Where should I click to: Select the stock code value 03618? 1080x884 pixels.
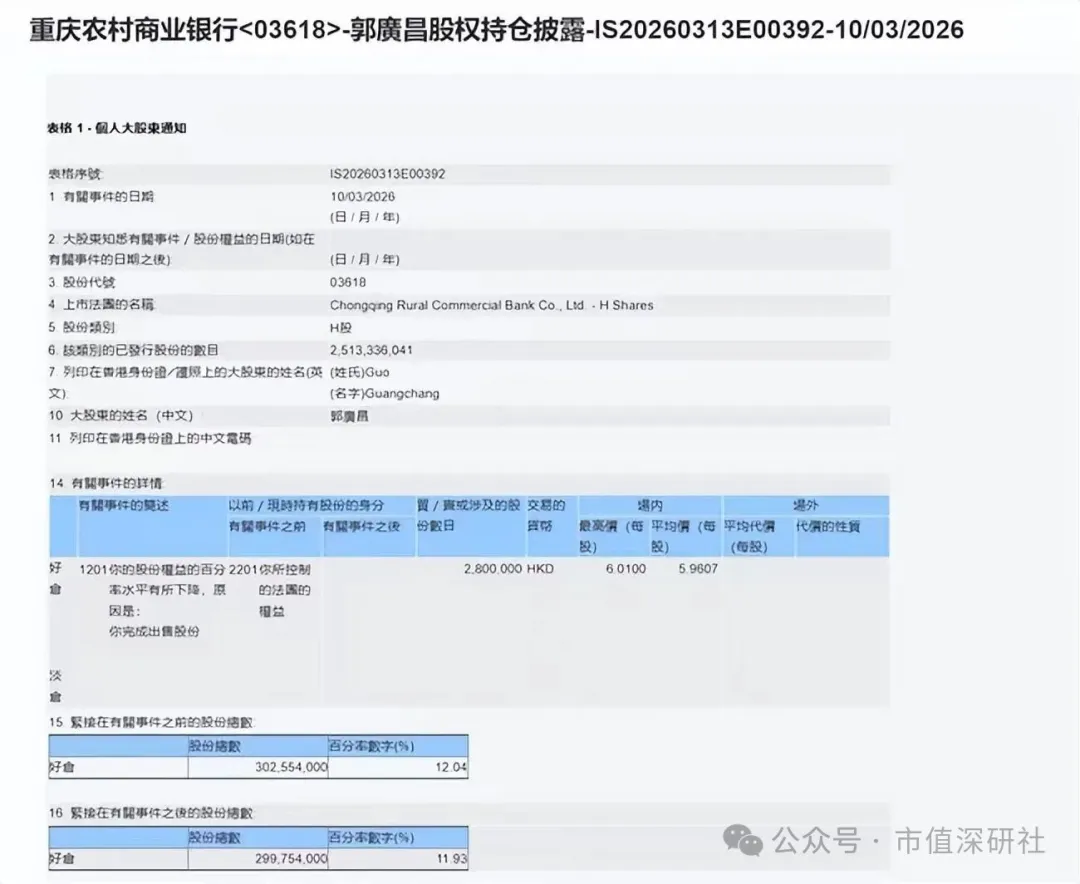point(347,283)
